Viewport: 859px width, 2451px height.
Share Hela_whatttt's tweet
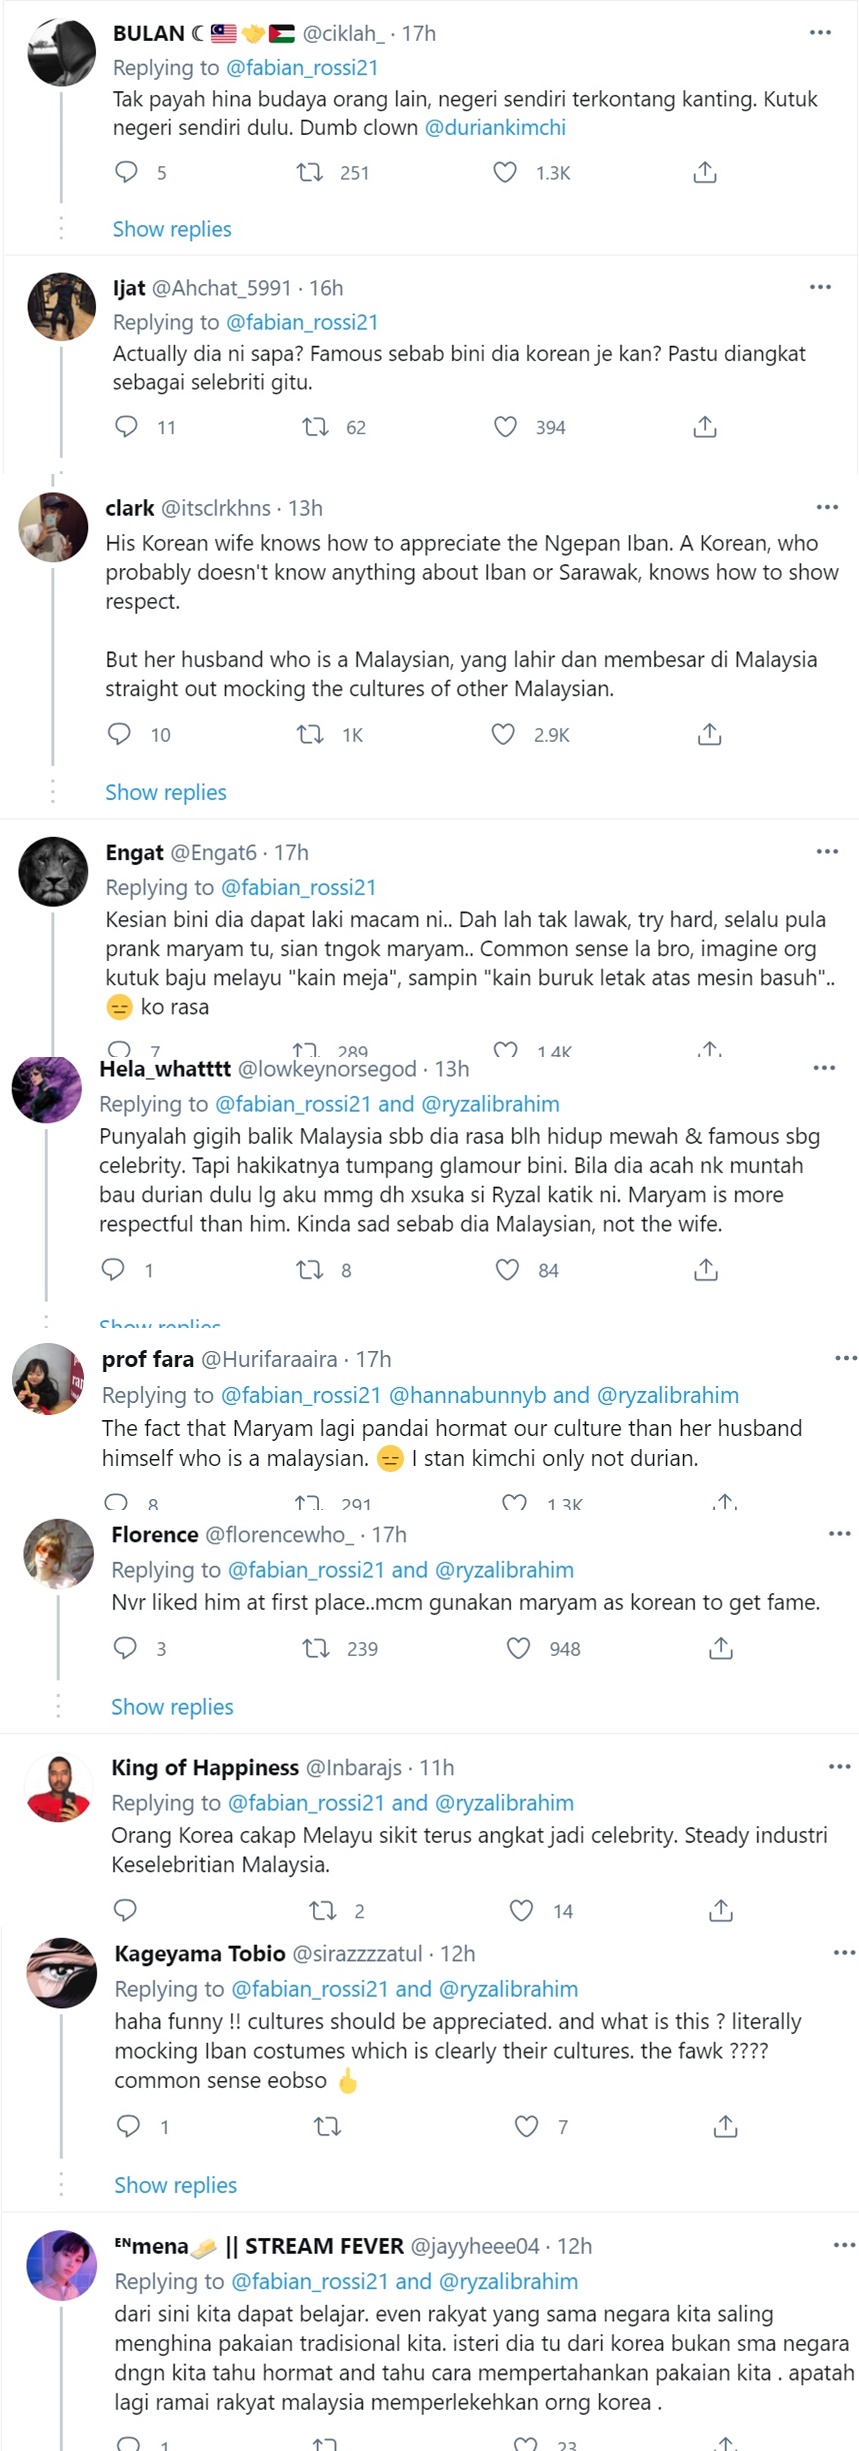(x=706, y=1269)
